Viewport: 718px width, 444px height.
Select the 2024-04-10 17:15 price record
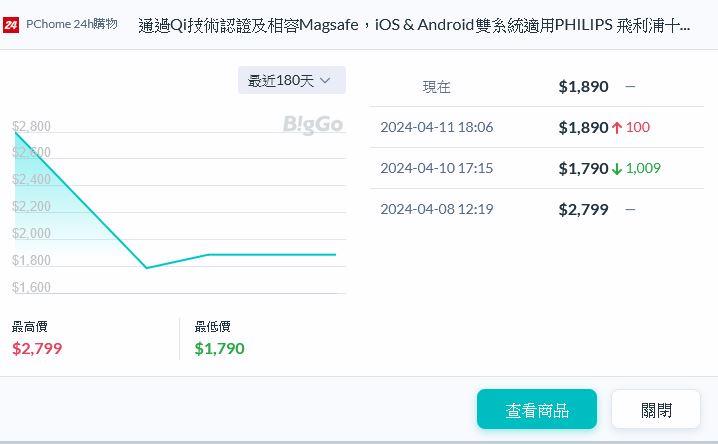pos(436,169)
